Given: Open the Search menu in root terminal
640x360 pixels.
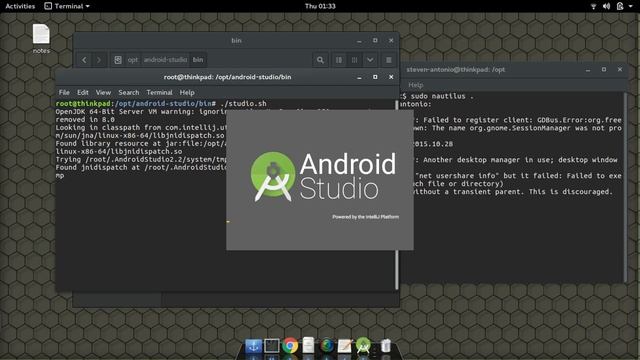Looking at the screenshot, I should point(129,93).
